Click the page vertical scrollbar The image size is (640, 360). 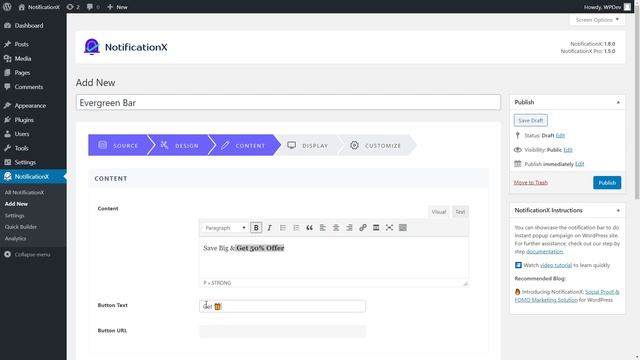tap(637, 102)
